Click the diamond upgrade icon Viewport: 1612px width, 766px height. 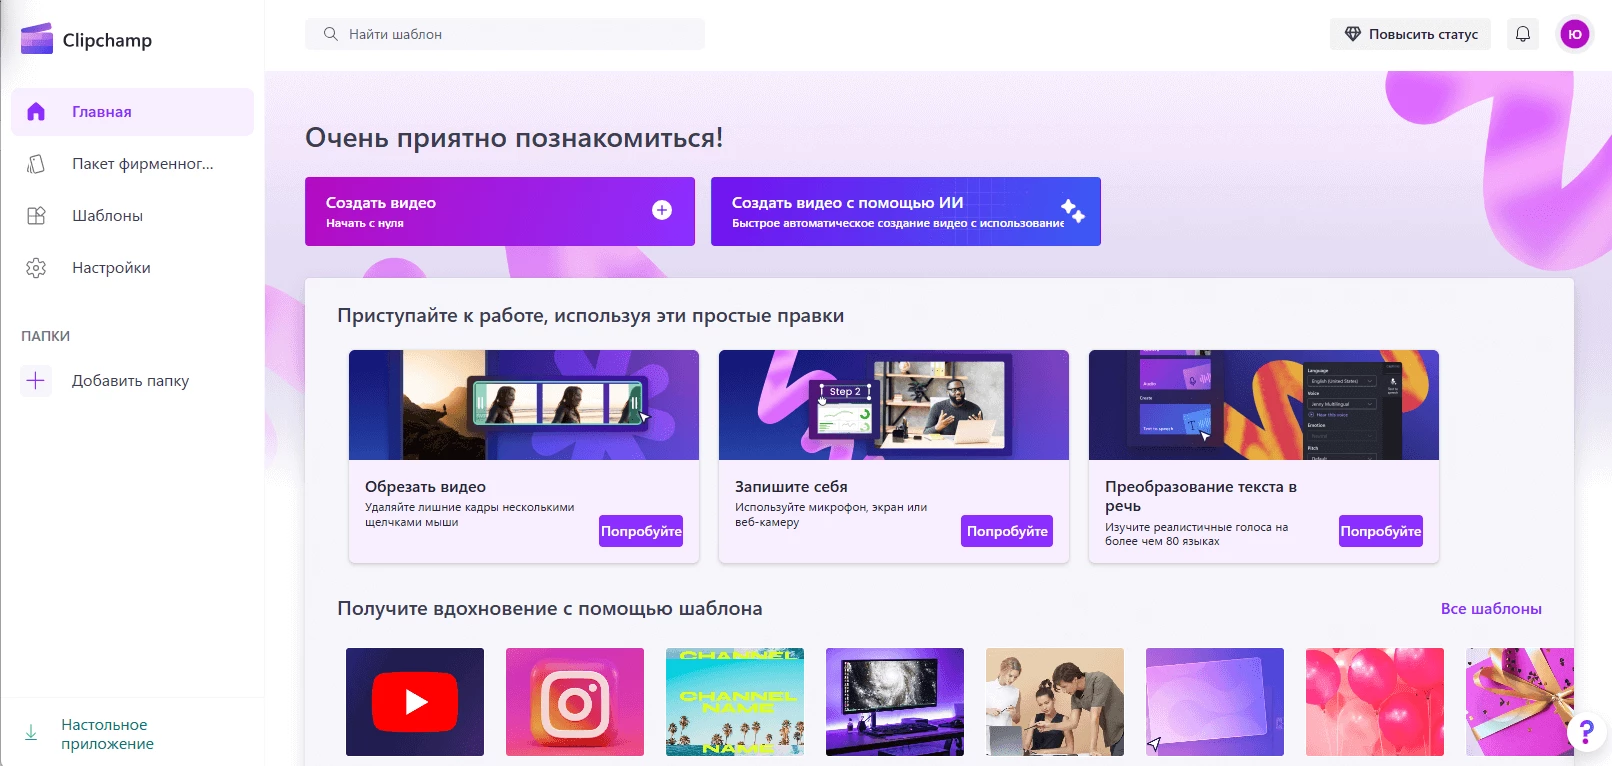[x=1353, y=34]
